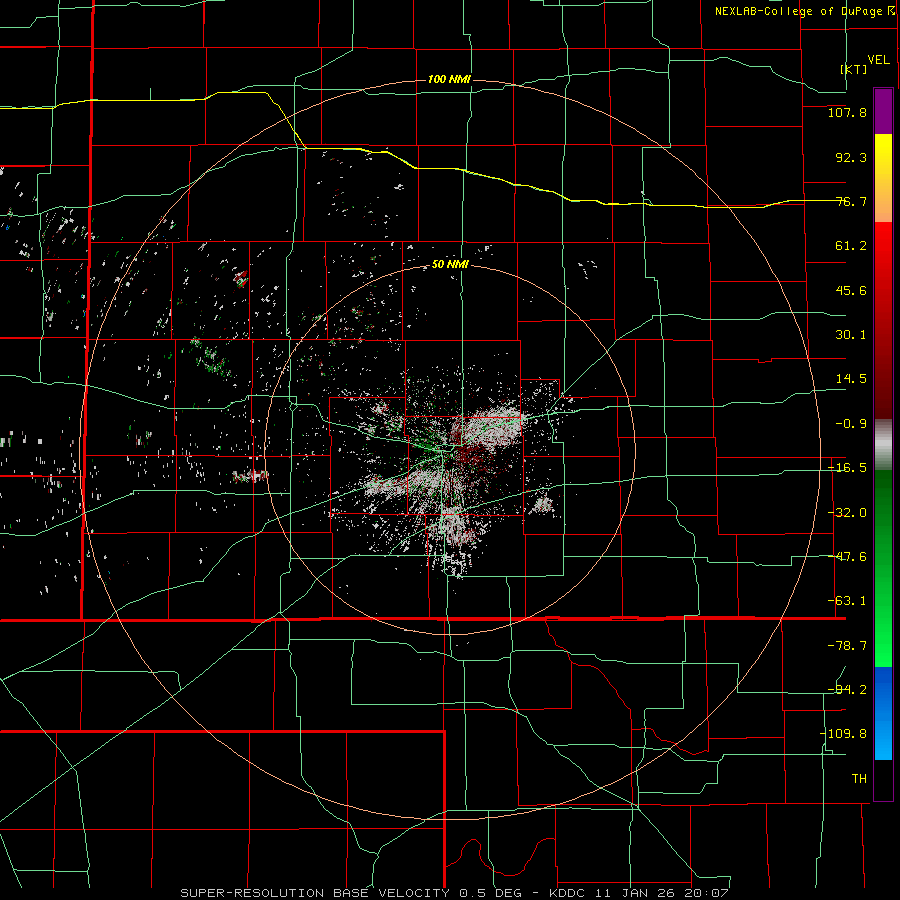Click the 100 NMI range ring label
This screenshot has width=900, height=900.
pyautogui.click(x=449, y=79)
